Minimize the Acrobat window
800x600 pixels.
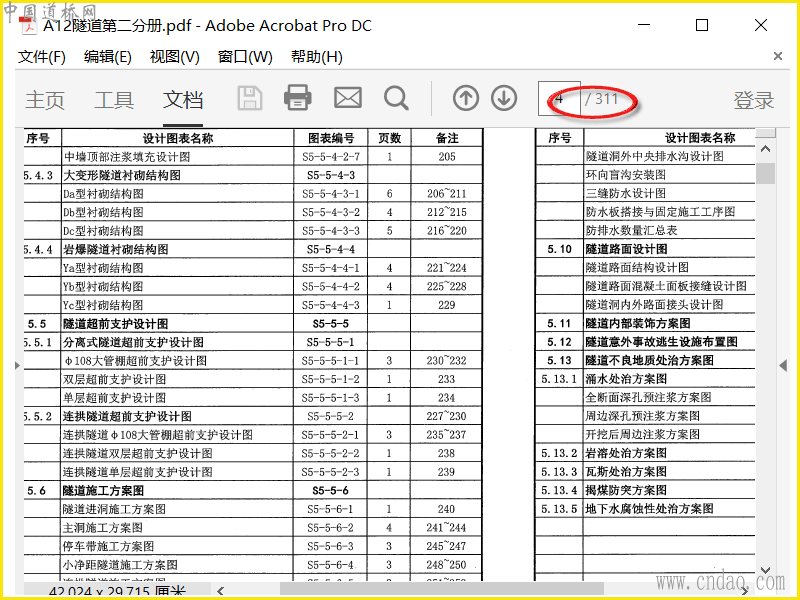644,25
